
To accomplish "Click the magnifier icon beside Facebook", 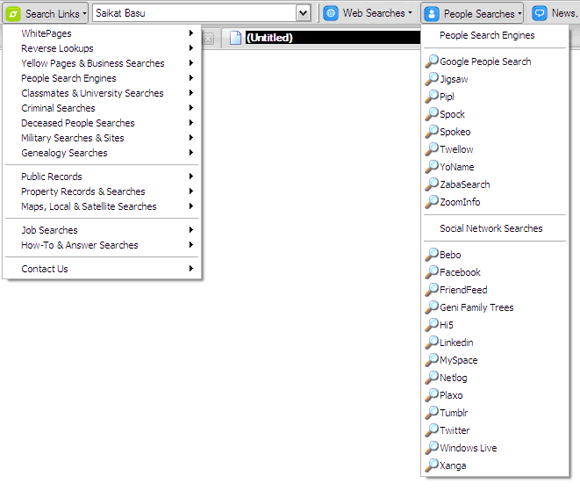I will (431, 272).
